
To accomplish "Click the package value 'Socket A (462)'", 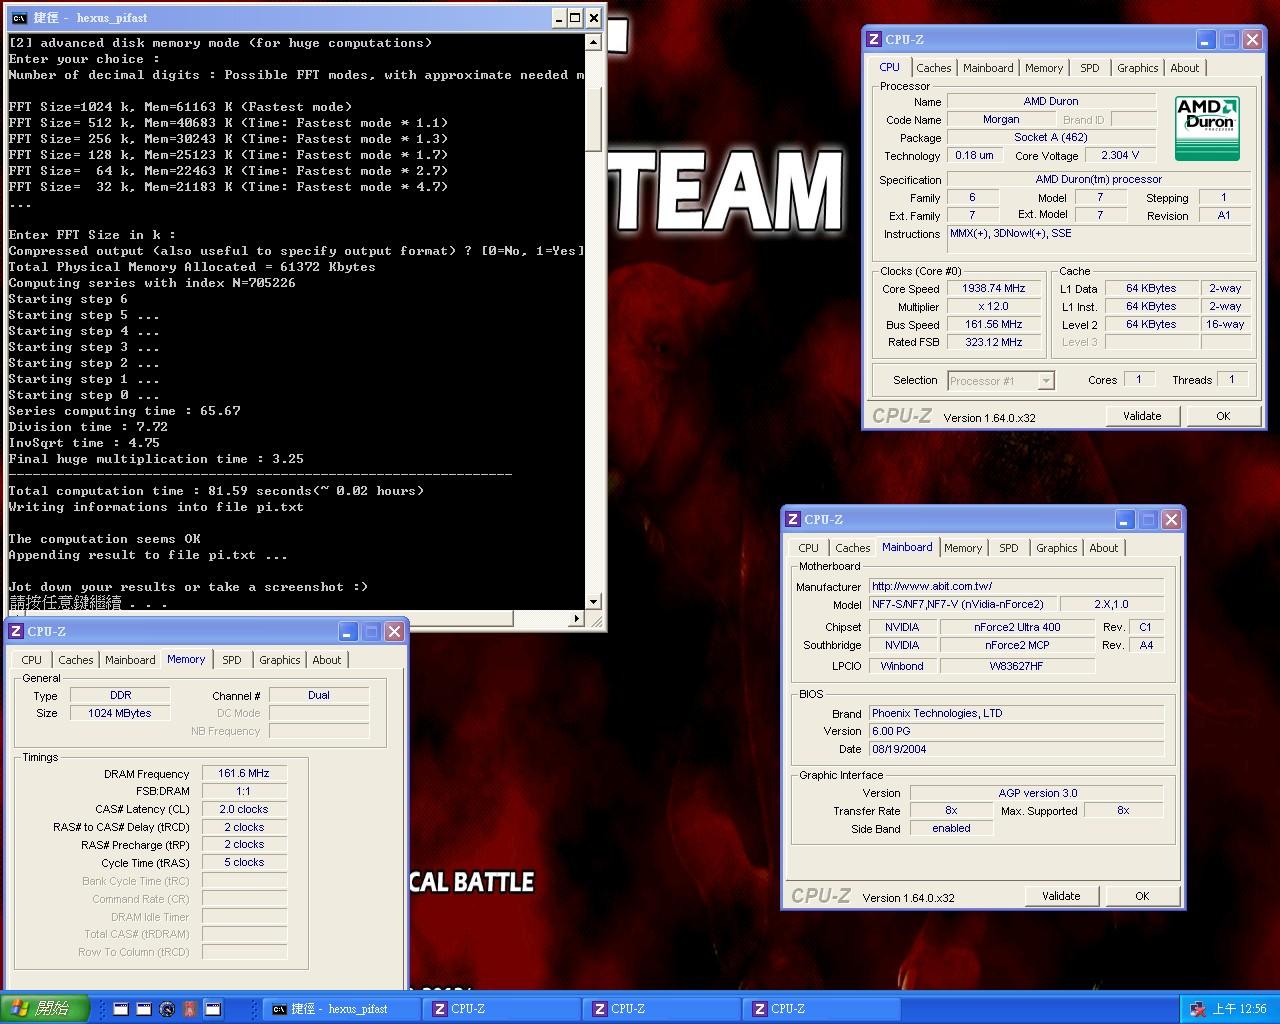I will (1051, 137).
